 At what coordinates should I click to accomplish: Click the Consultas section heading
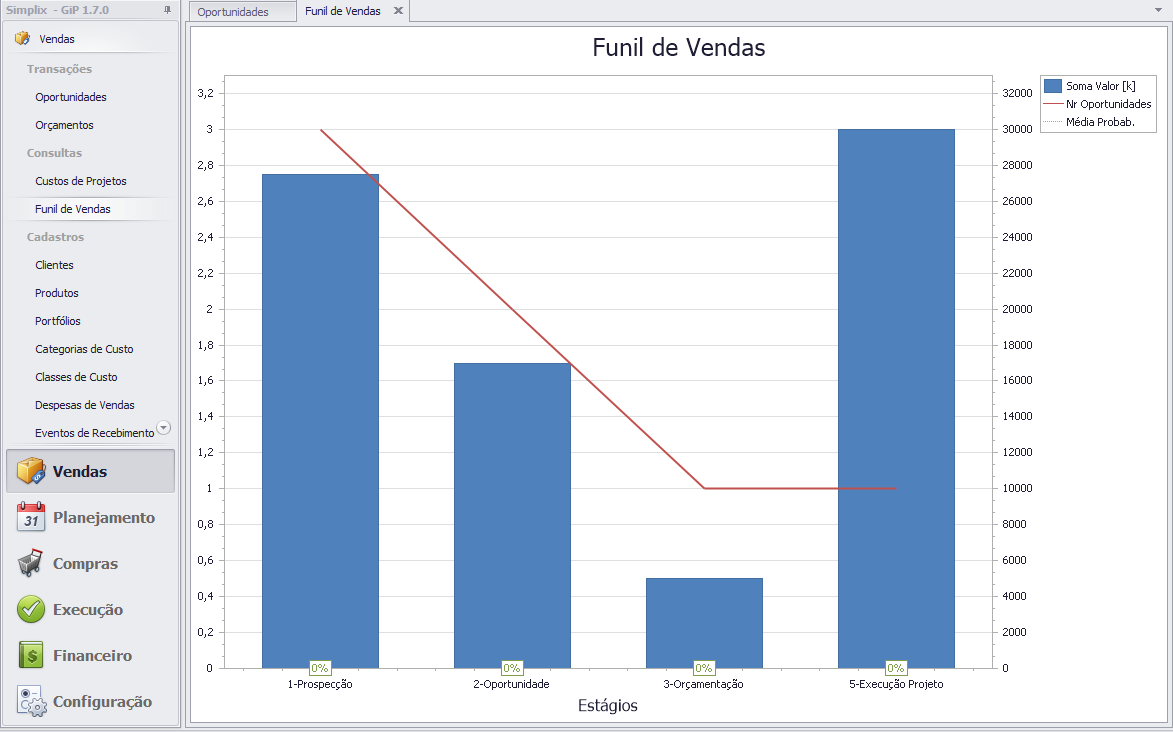coord(55,153)
